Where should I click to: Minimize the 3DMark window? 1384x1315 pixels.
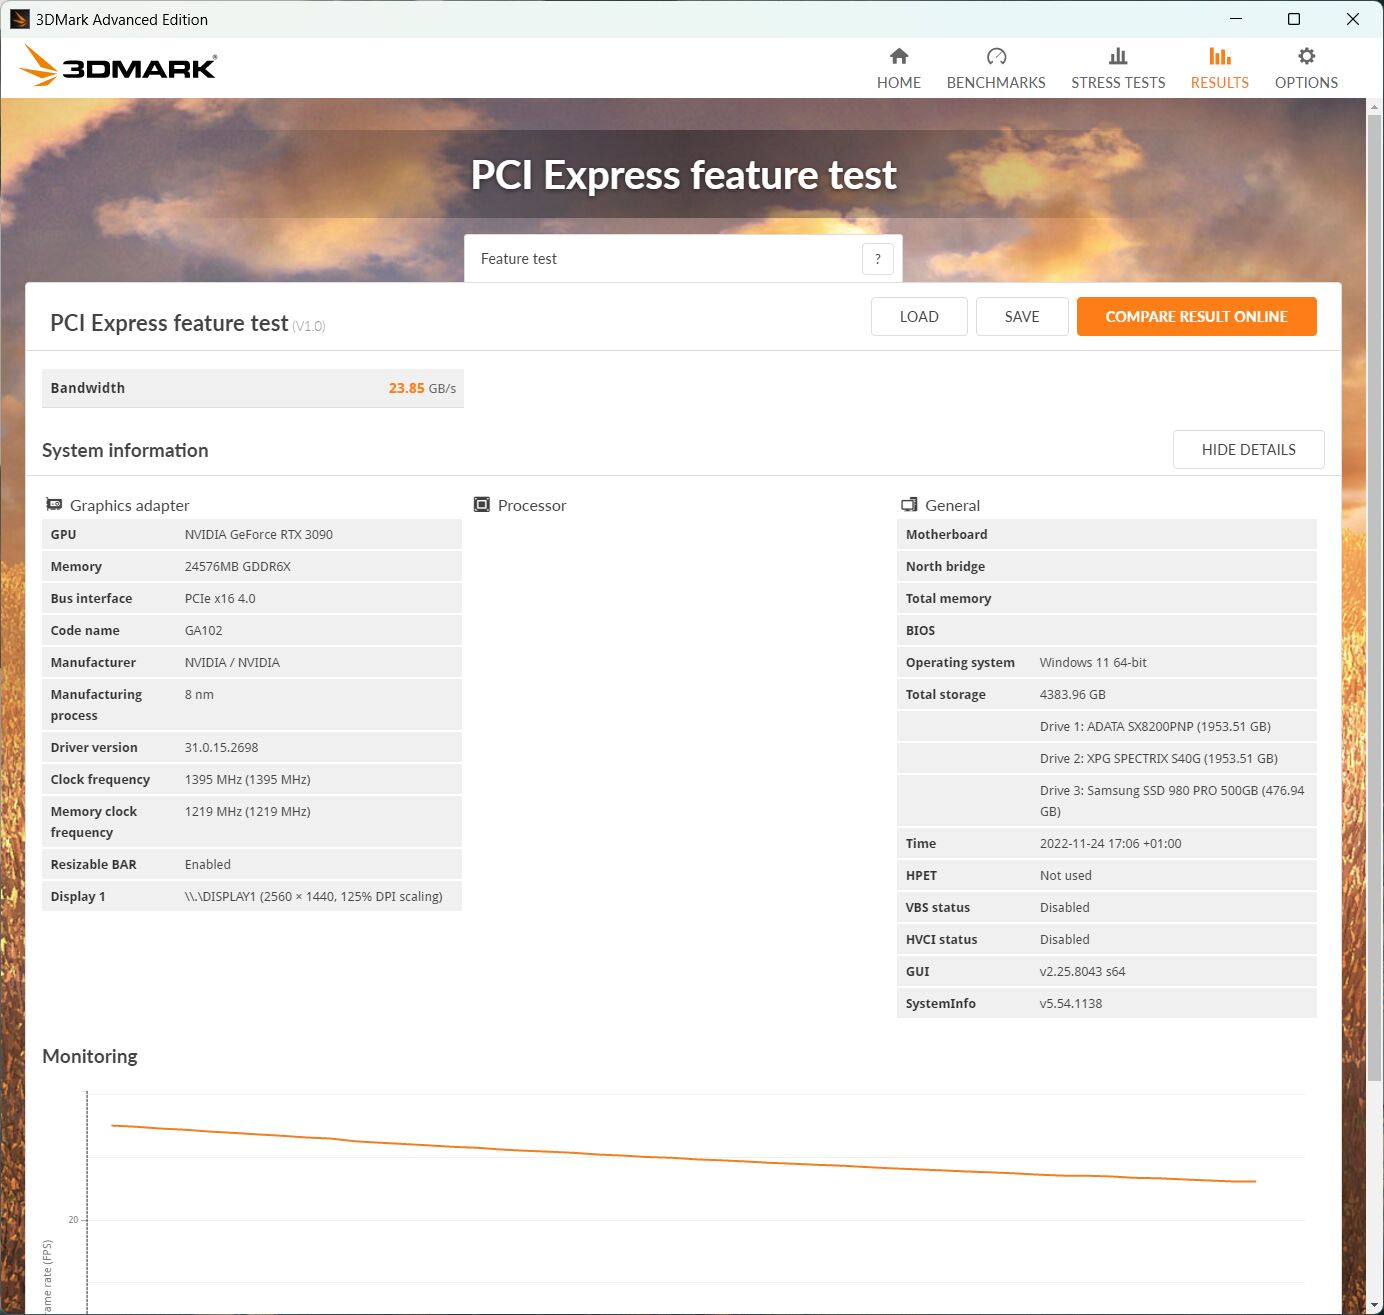[x=1236, y=19]
